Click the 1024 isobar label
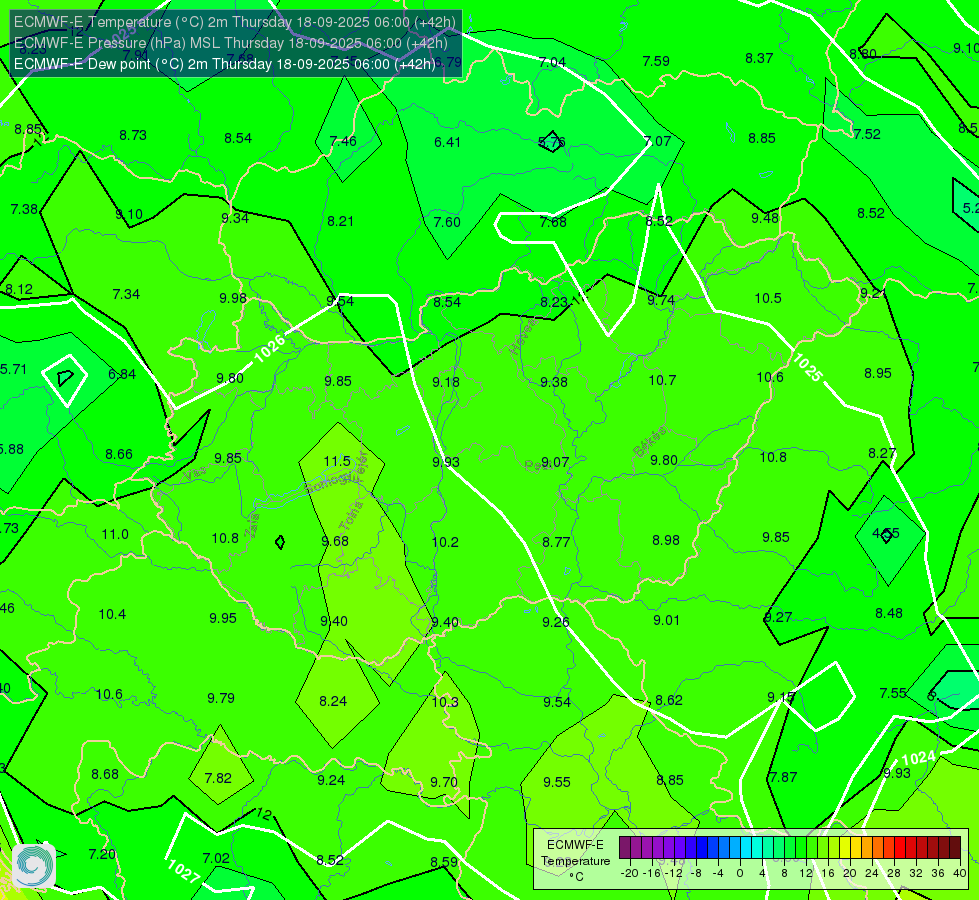 [x=918, y=759]
